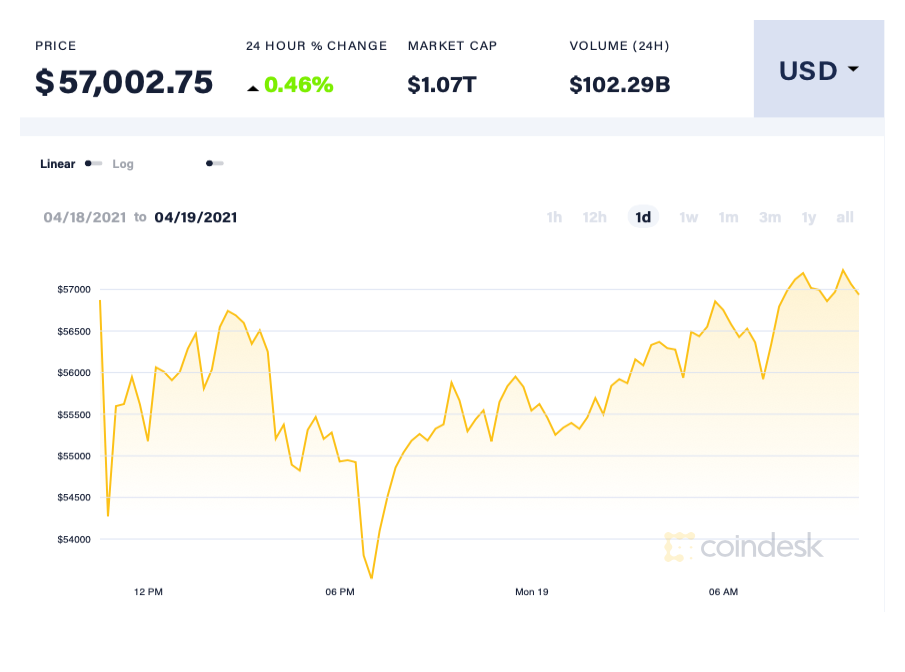Select the 1d time range
The image size is (905, 672).
click(643, 217)
